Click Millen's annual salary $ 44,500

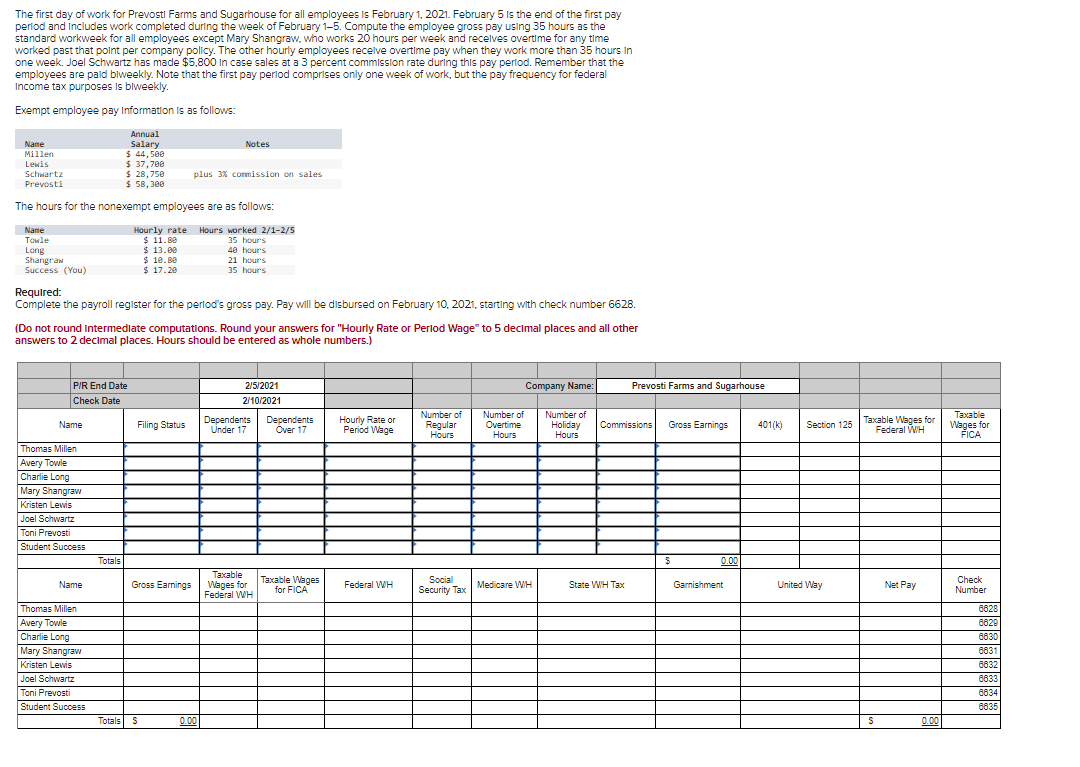145,154
